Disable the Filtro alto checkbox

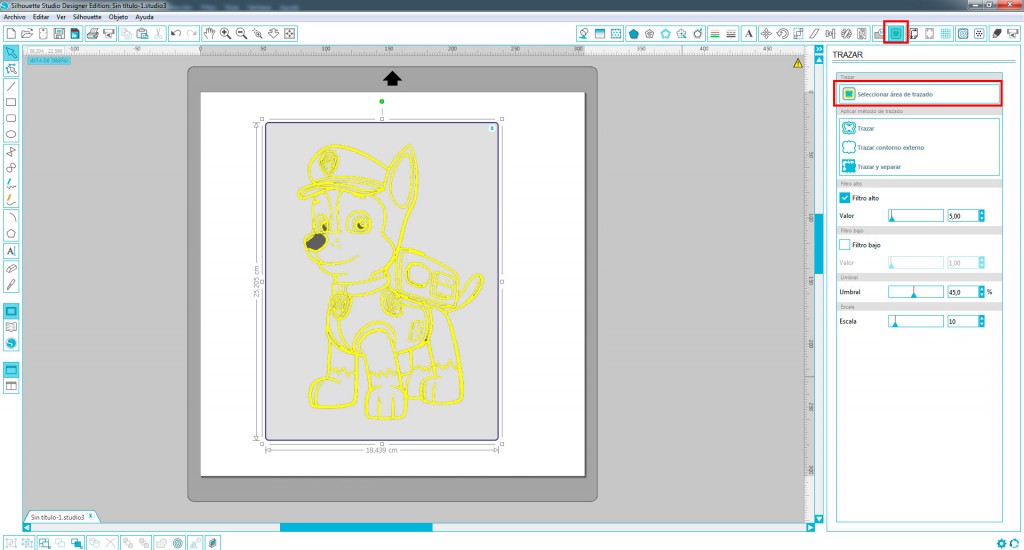(845, 198)
